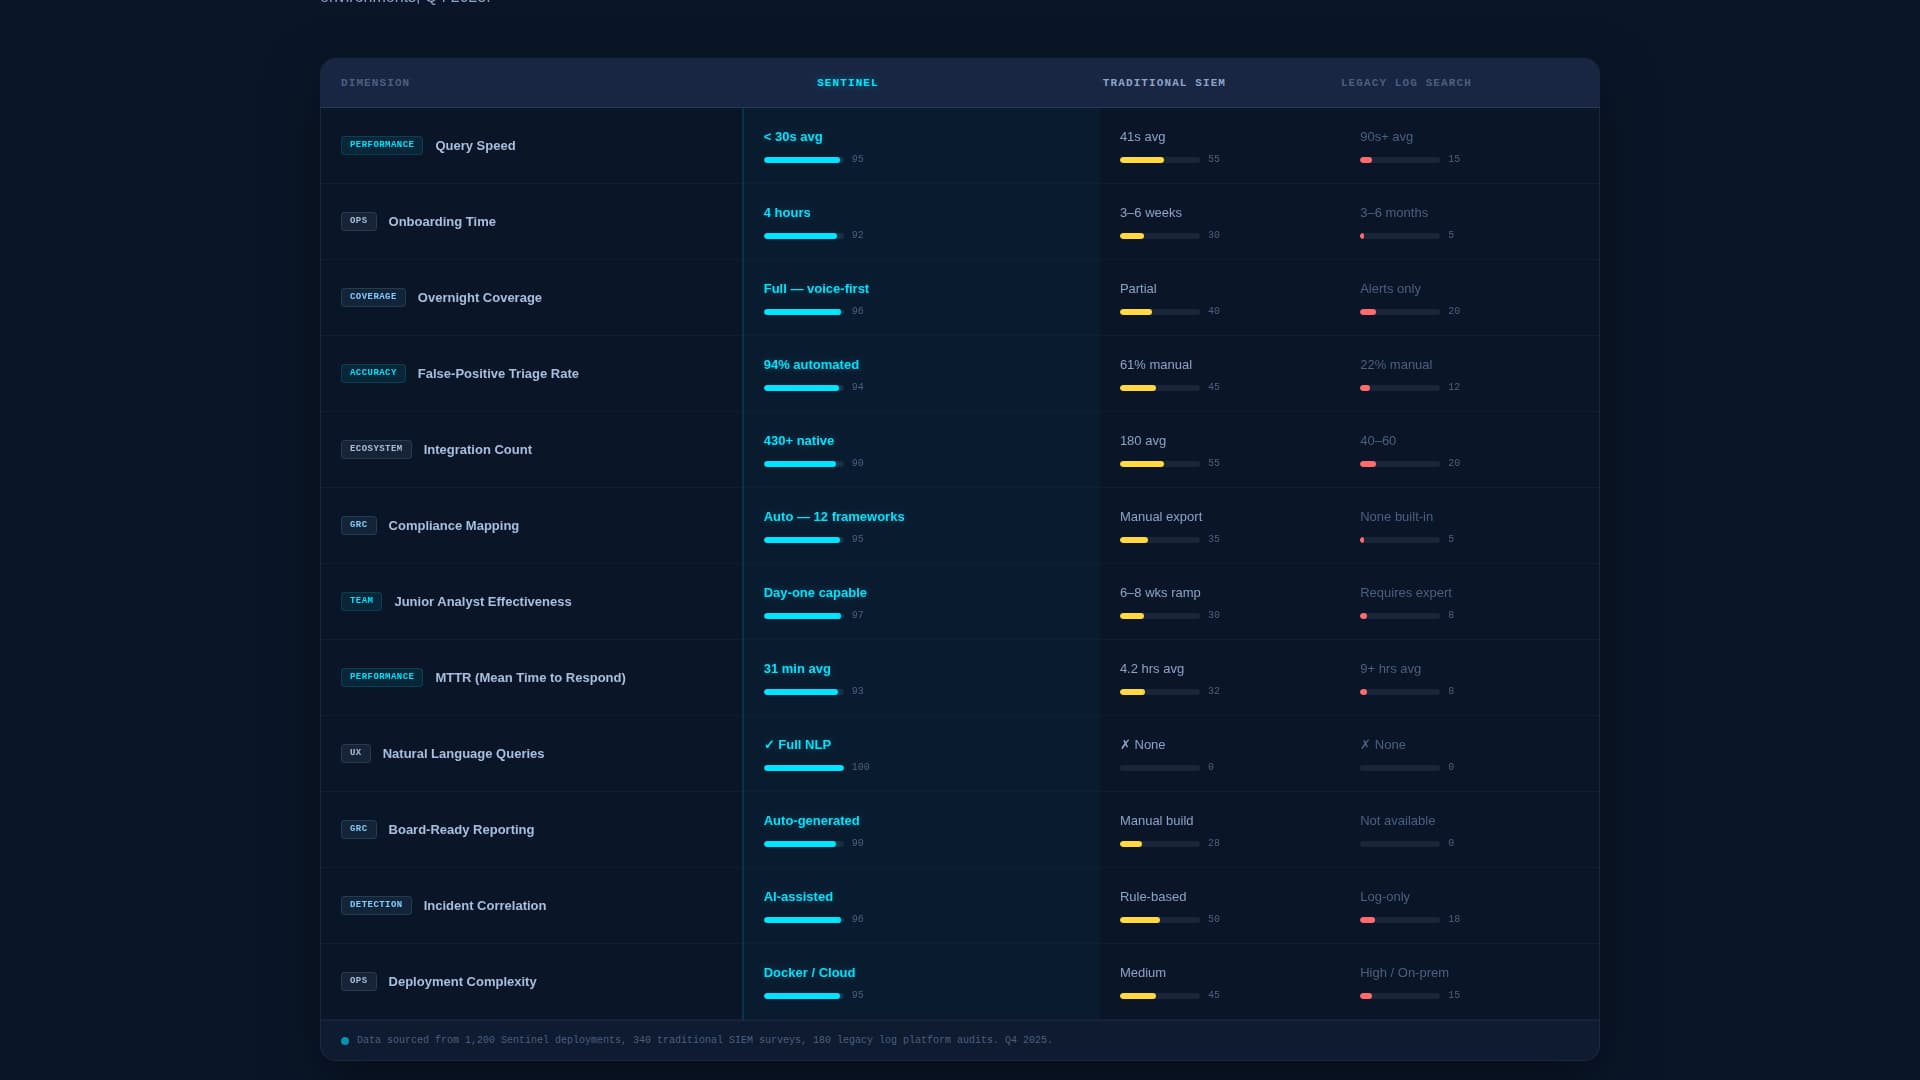Click the '4.2 hrs avg' value
The image size is (1920, 1080).
1152,669
